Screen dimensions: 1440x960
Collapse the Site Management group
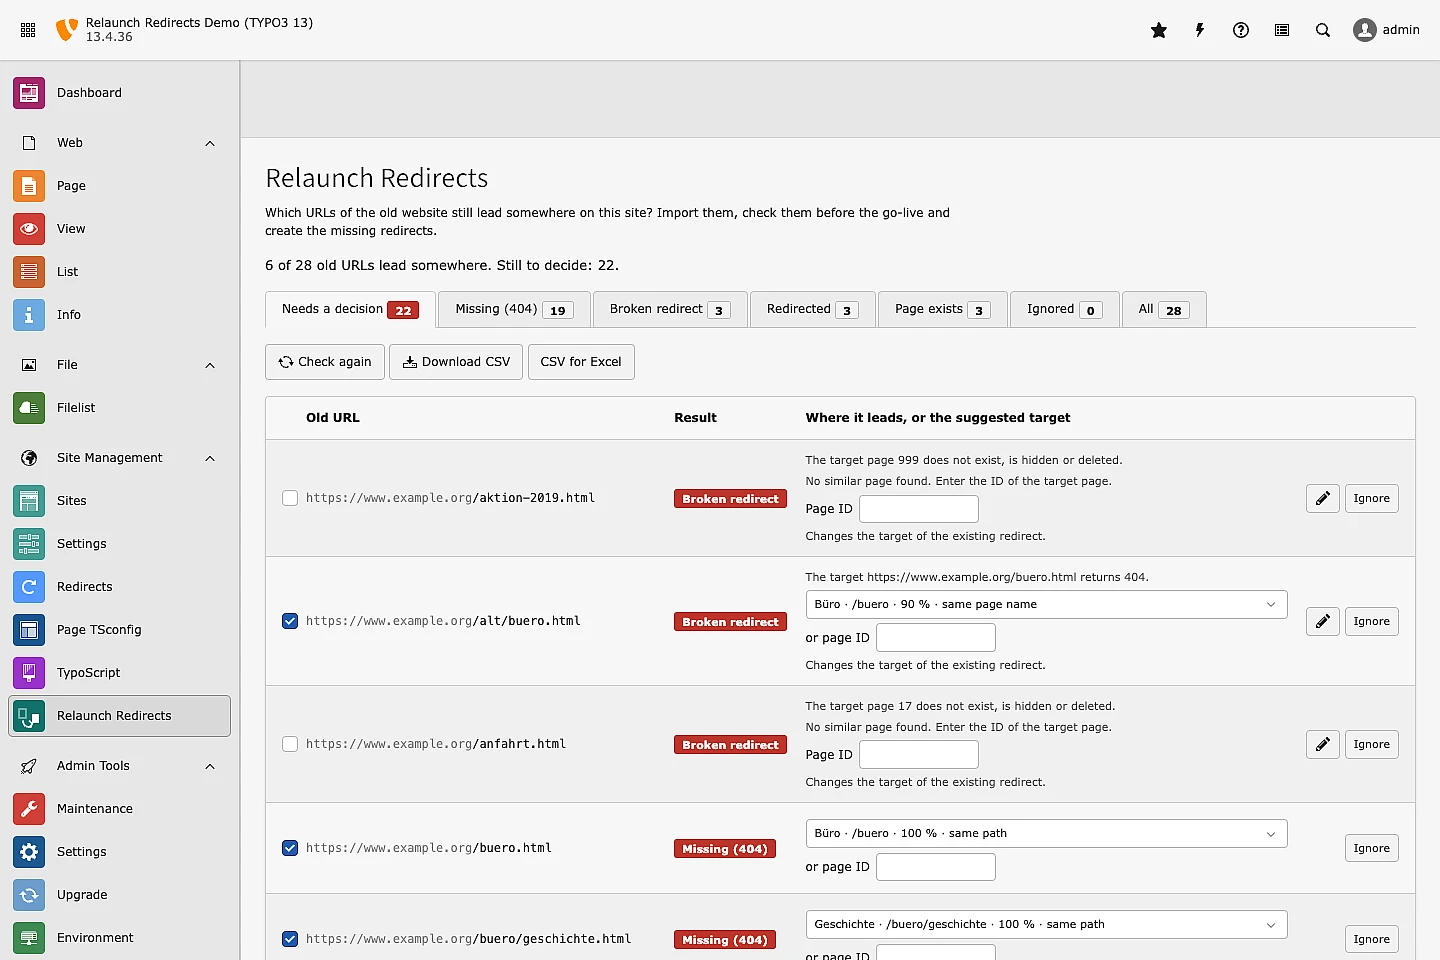pyautogui.click(x=210, y=458)
